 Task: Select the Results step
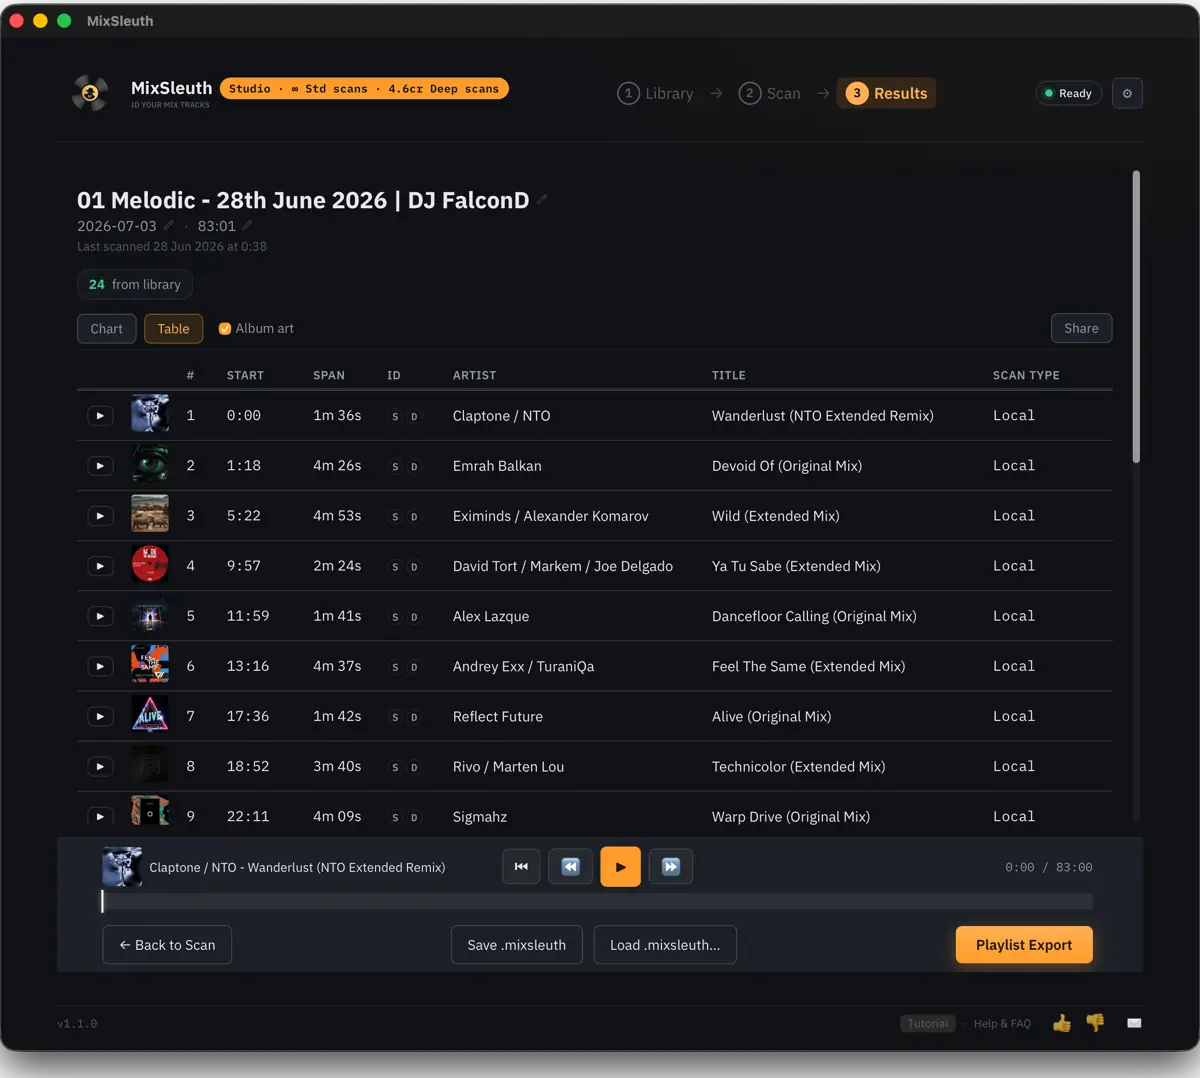pyautogui.click(x=887, y=93)
